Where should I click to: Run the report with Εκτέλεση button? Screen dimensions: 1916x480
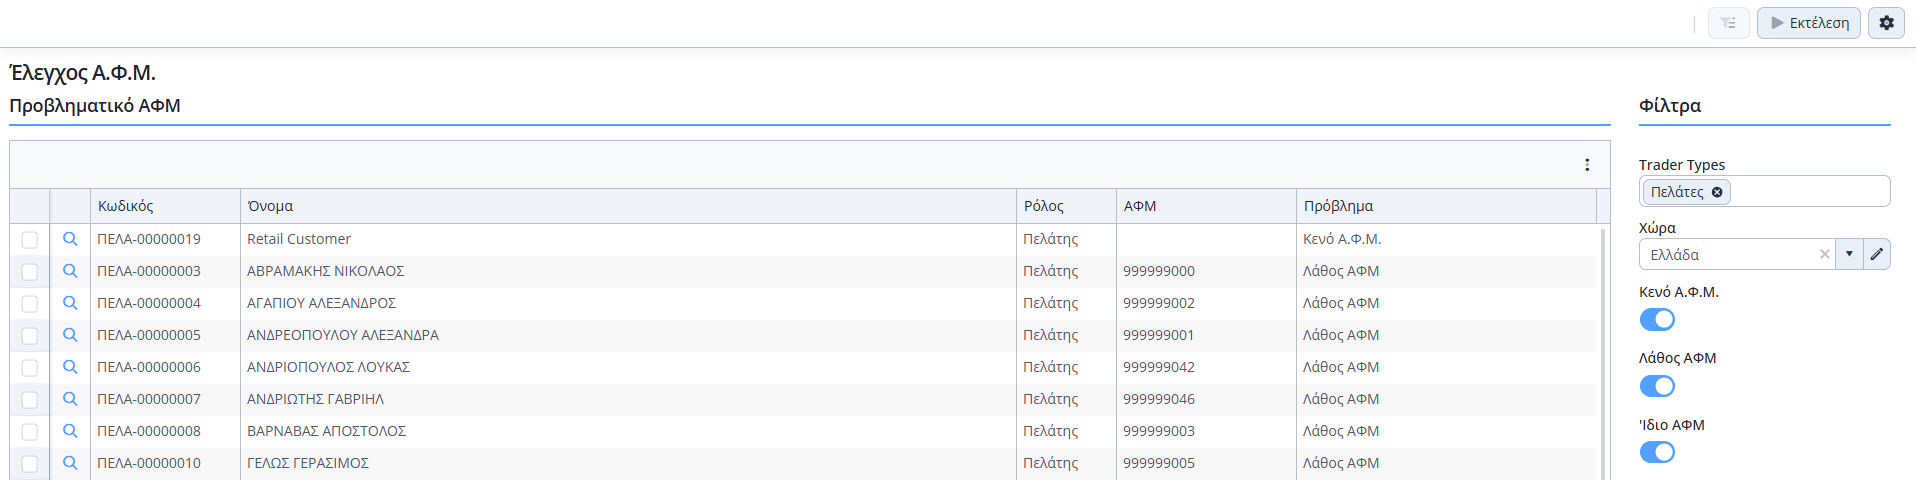tap(1808, 23)
